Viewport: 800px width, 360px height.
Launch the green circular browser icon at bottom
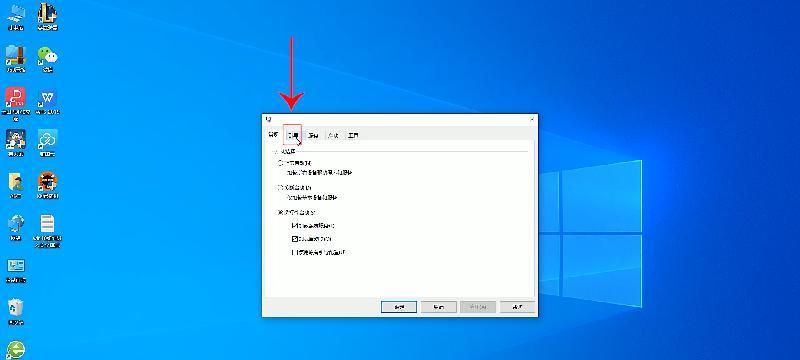pos(16,350)
